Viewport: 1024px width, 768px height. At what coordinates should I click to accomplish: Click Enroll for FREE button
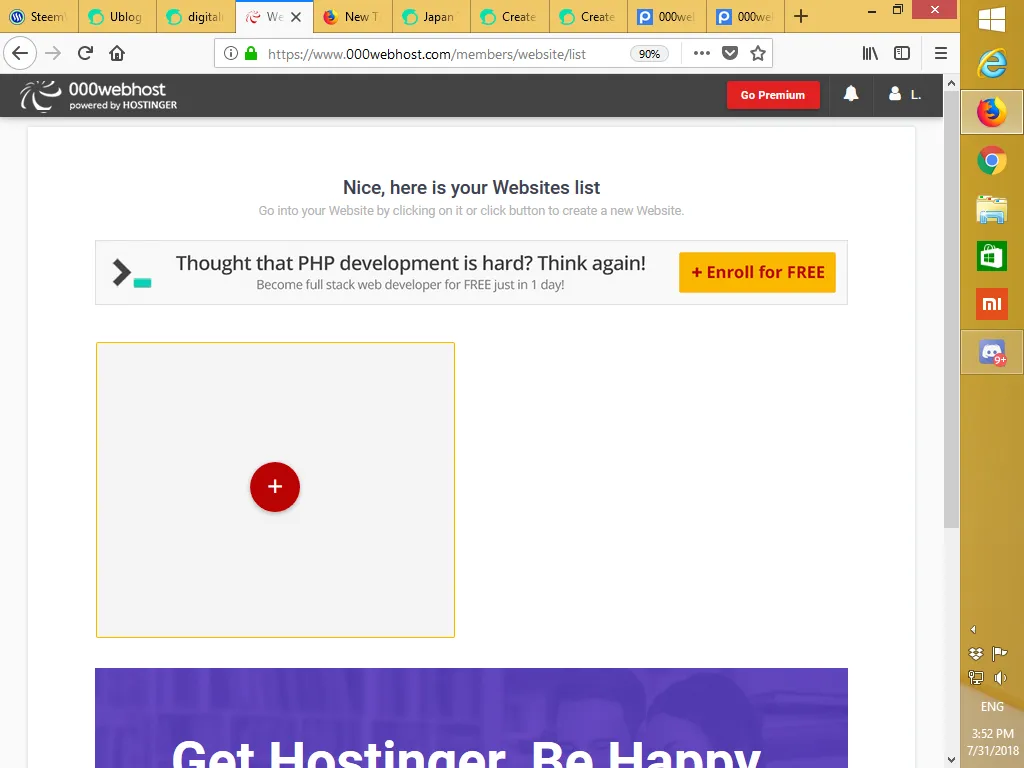click(758, 272)
